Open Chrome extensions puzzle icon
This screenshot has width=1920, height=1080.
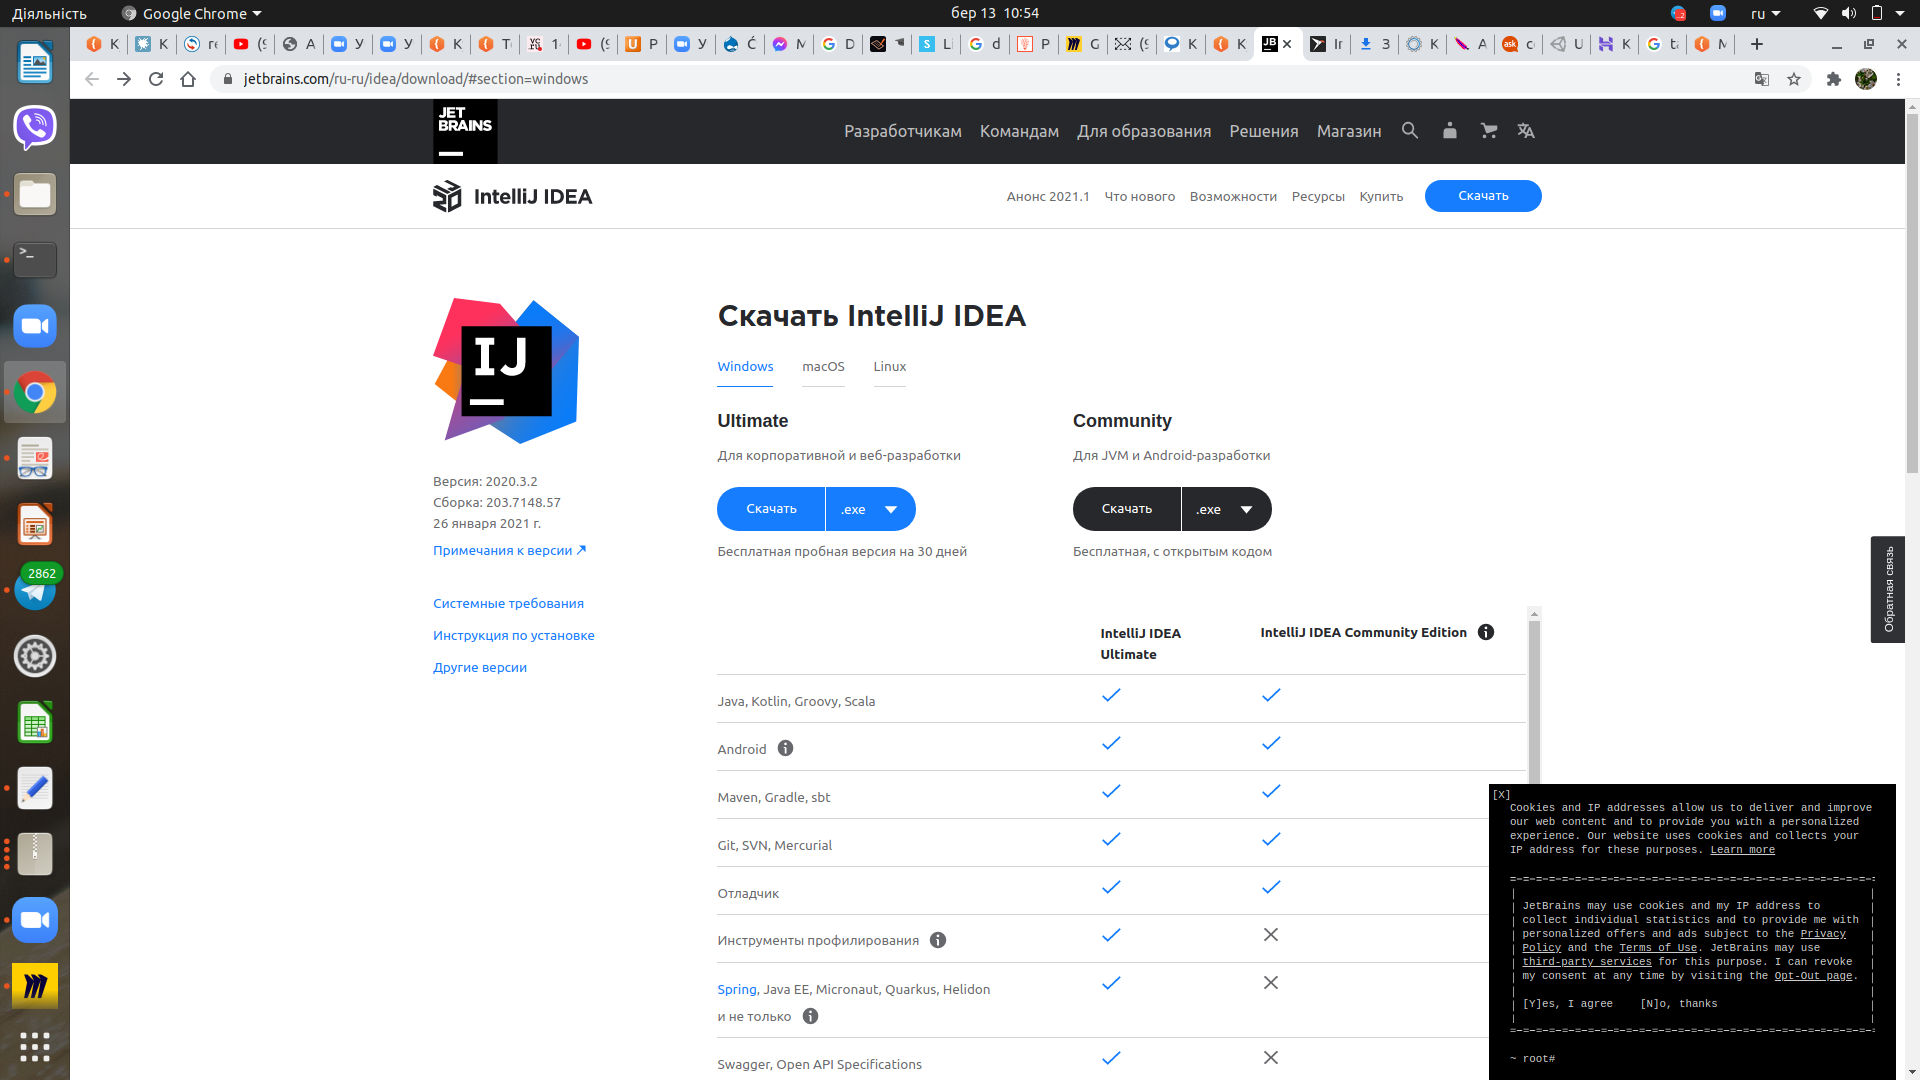coord(1834,79)
